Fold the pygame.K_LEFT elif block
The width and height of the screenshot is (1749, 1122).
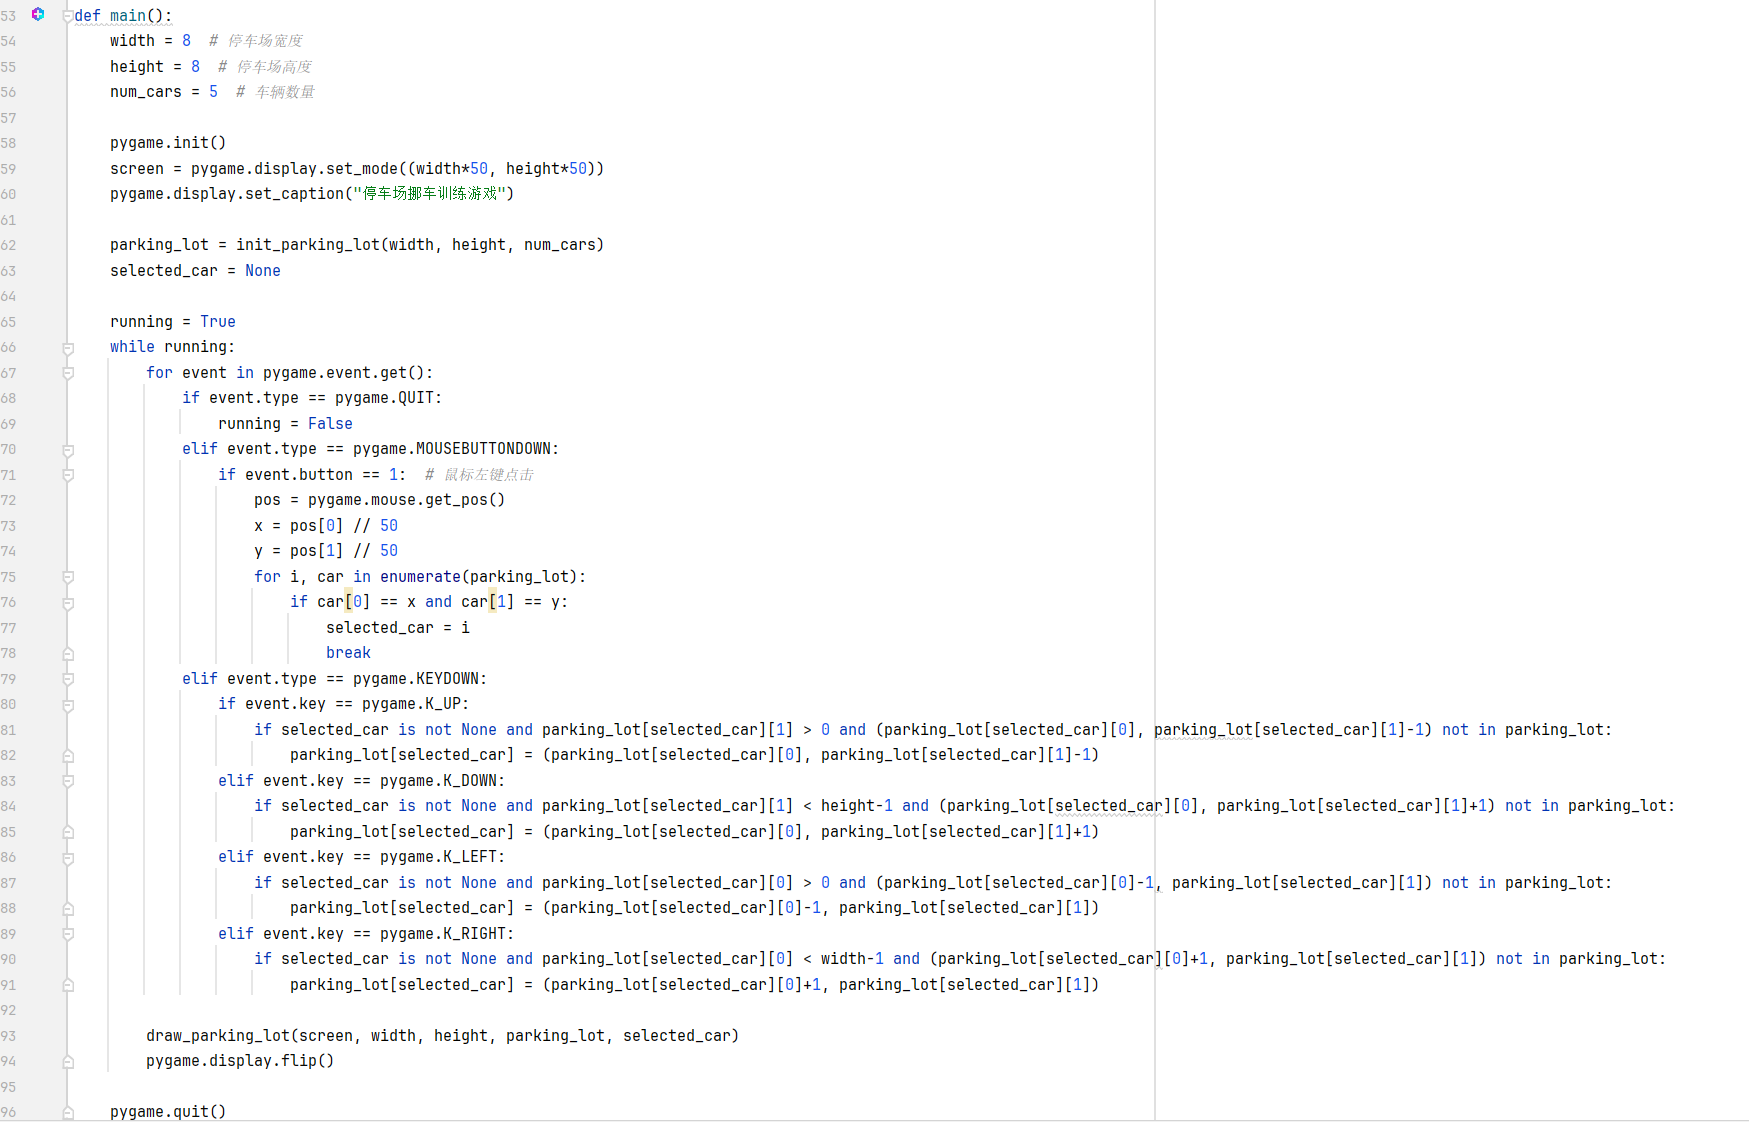68,858
